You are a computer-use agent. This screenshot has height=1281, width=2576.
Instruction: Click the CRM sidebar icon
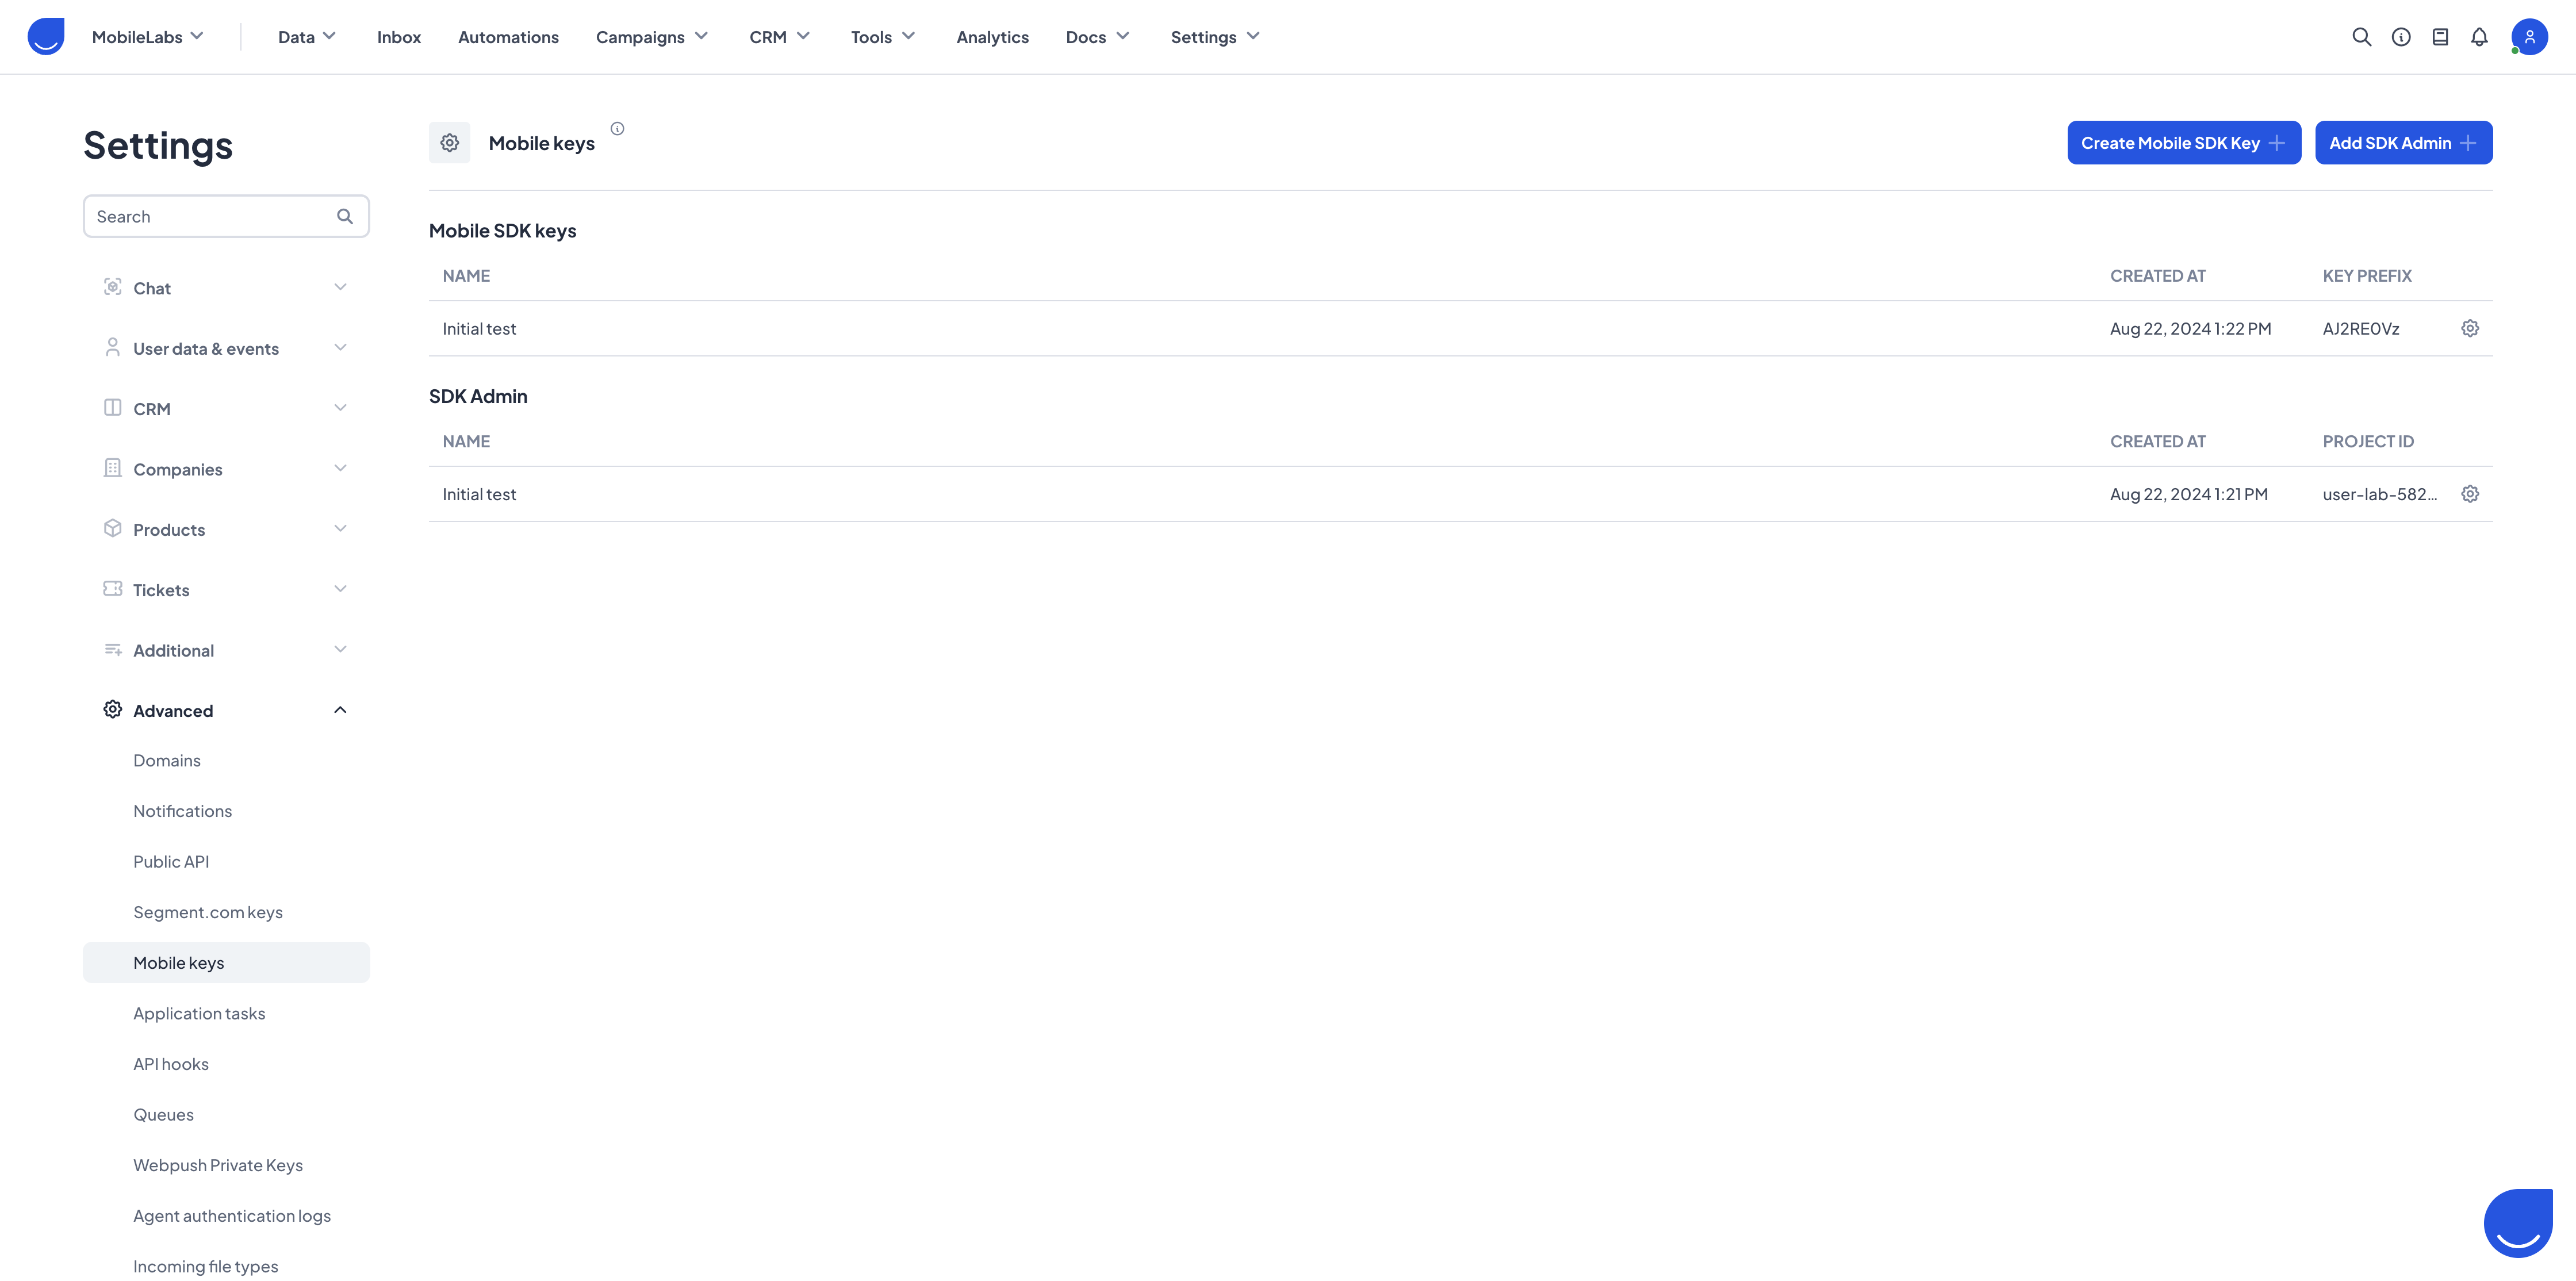tap(112, 408)
